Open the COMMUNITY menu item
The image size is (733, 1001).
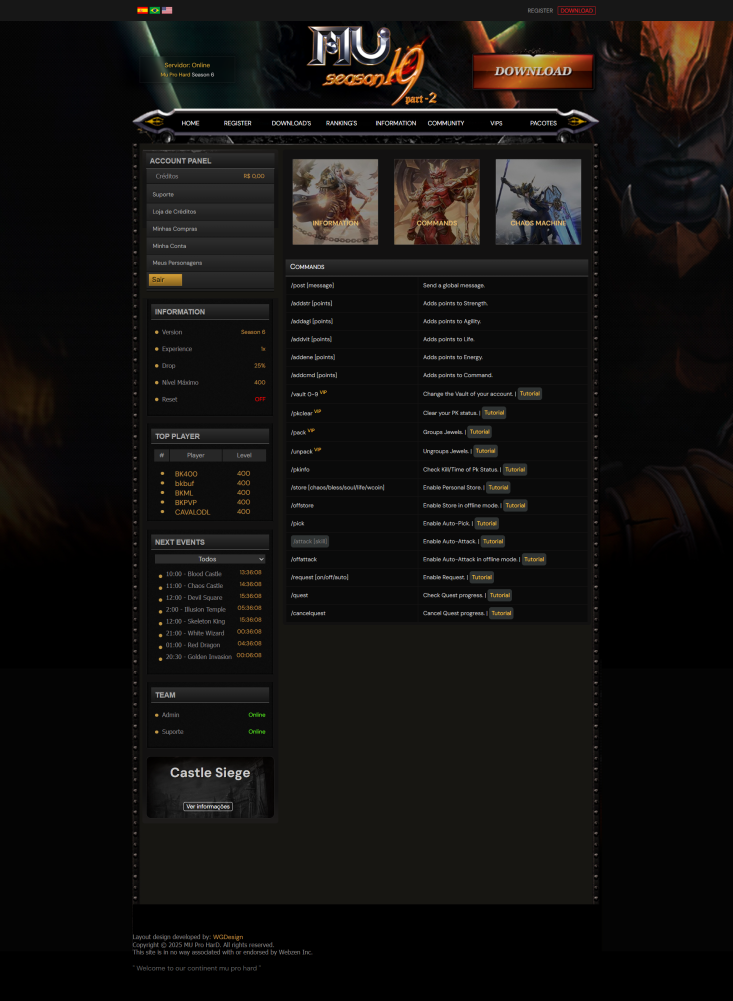point(446,123)
